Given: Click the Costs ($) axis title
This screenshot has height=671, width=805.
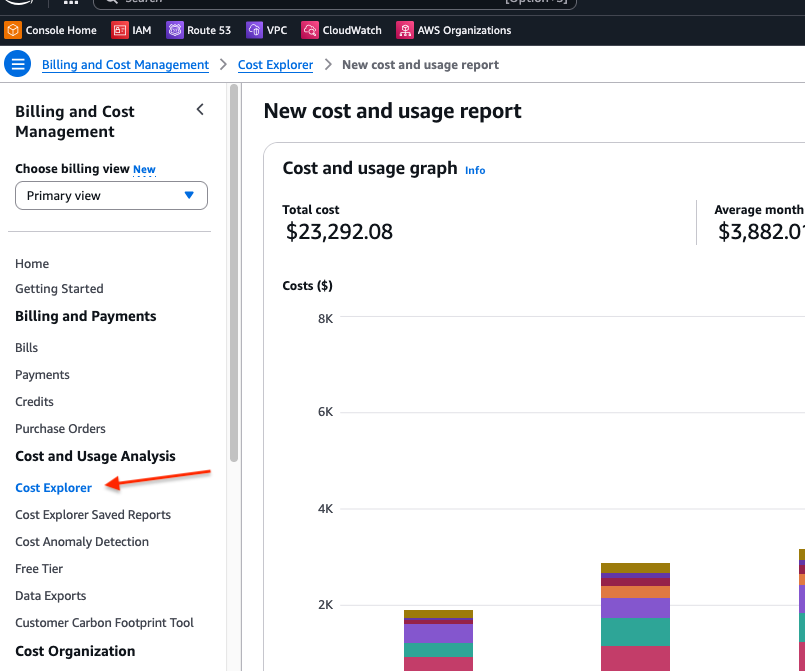Looking at the screenshot, I should (x=308, y=286).
